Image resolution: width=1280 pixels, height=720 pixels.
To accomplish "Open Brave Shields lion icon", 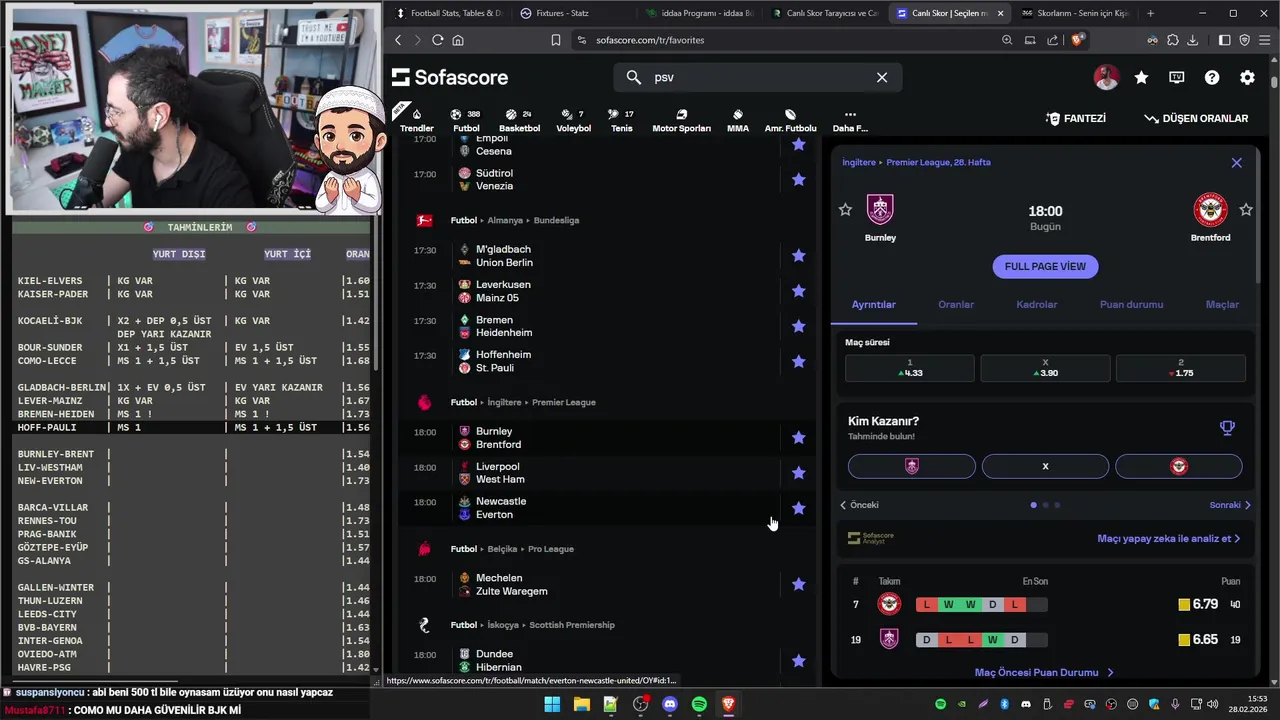I will (x=1077, y=40).
